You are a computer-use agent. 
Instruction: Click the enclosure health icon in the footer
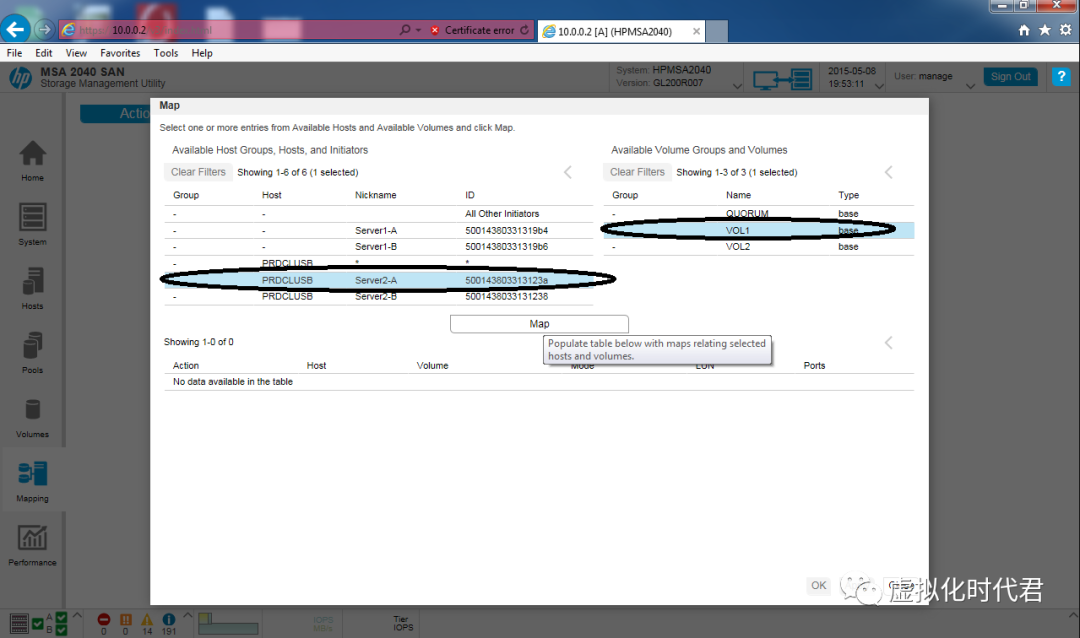[19, 624]
